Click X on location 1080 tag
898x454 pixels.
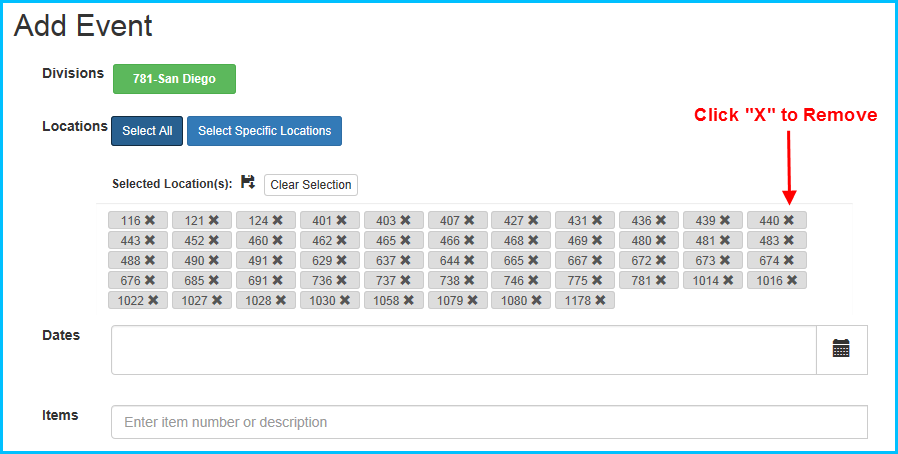click(x=536, y=300)
